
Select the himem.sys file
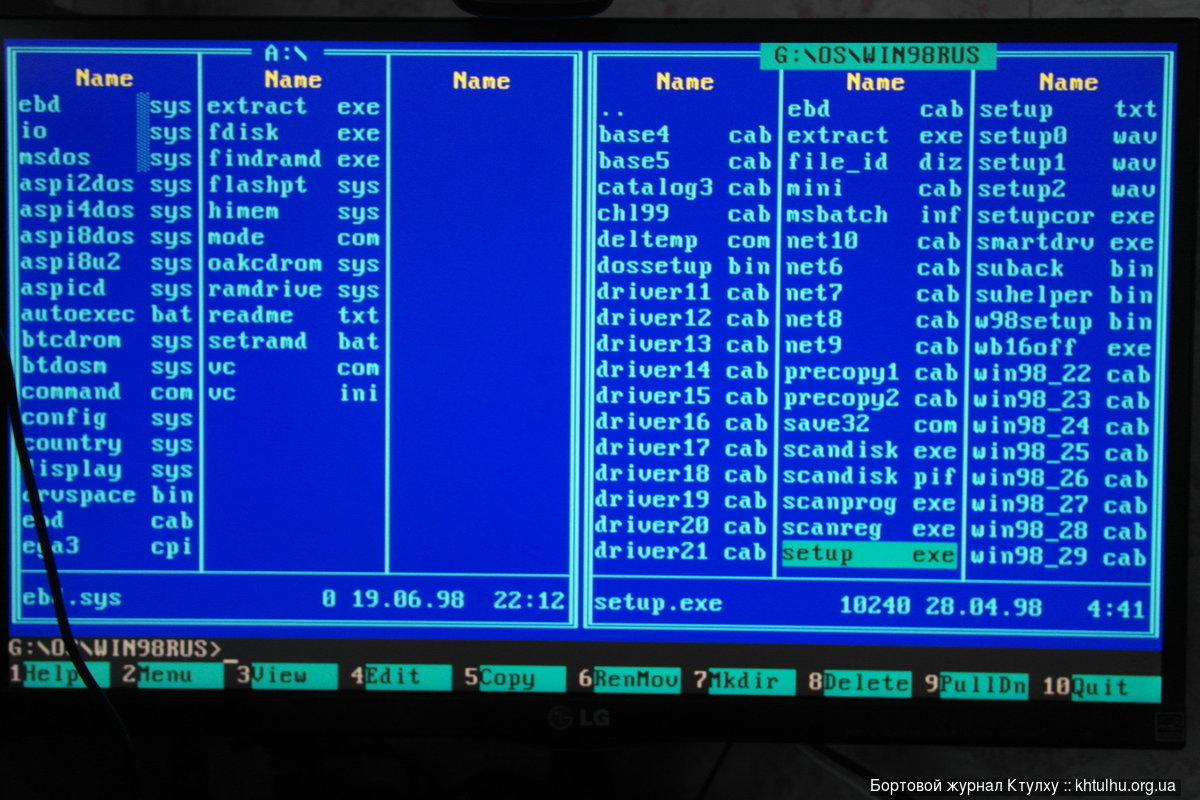click(x=294, y=211)
